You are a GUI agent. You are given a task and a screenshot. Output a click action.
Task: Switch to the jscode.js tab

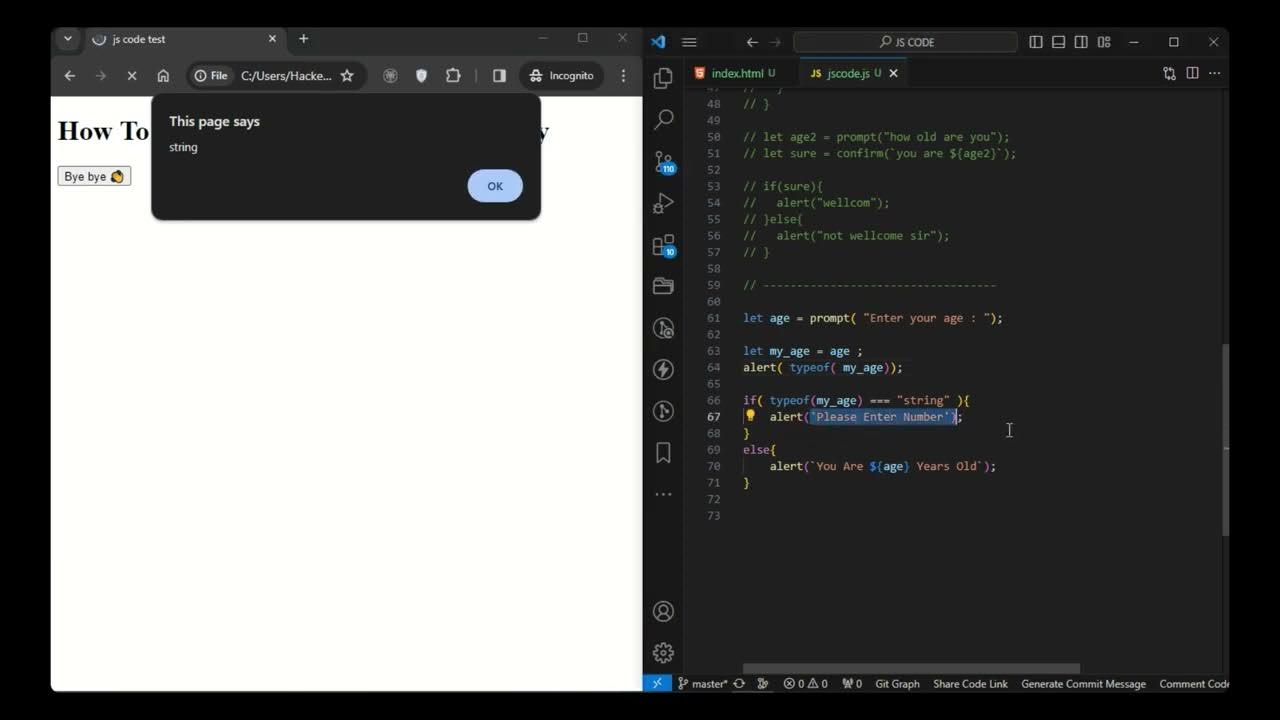point(847,73)
